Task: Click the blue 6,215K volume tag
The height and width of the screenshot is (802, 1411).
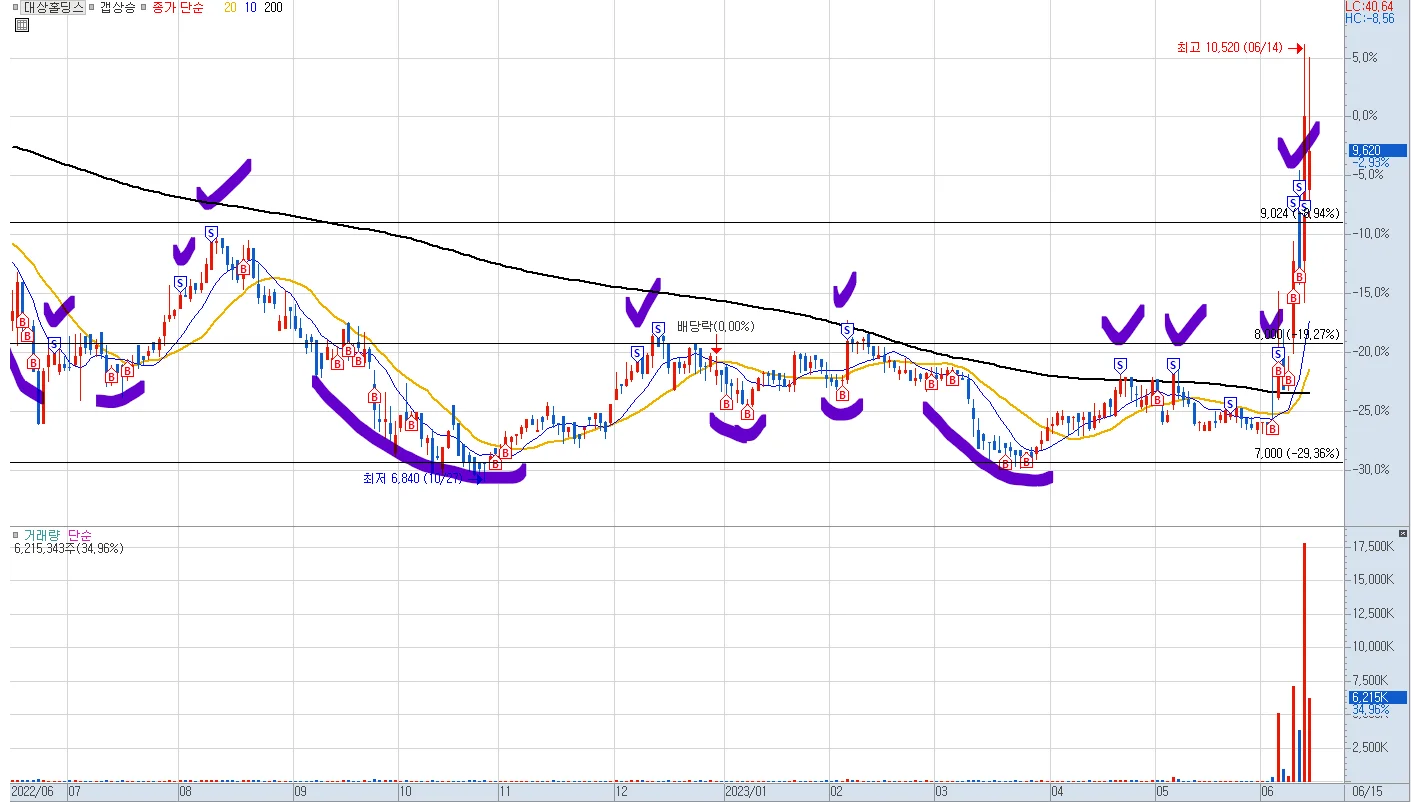Action: (x=1376, y=698)
